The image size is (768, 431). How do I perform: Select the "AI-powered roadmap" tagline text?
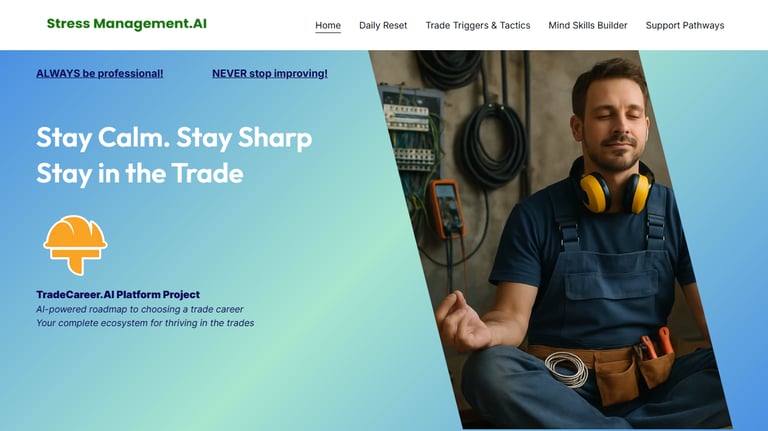point(140,310)
